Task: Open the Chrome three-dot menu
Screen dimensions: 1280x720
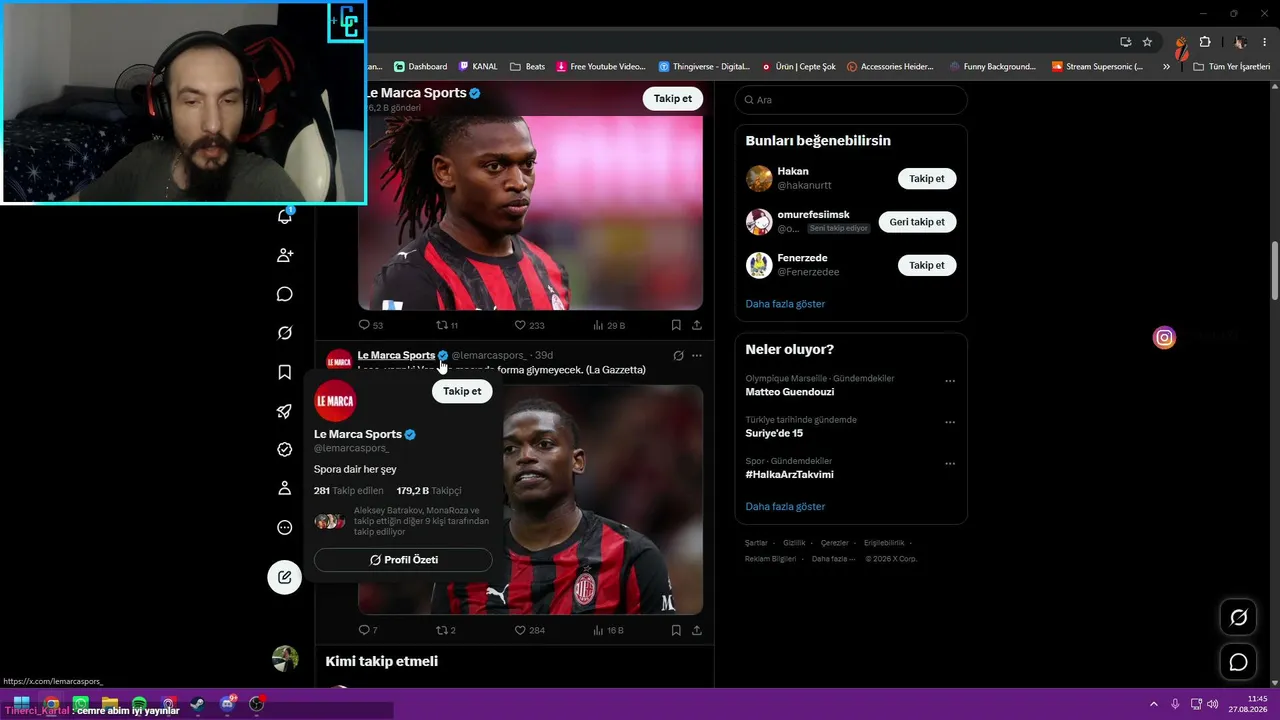Action: point(1264,42)
